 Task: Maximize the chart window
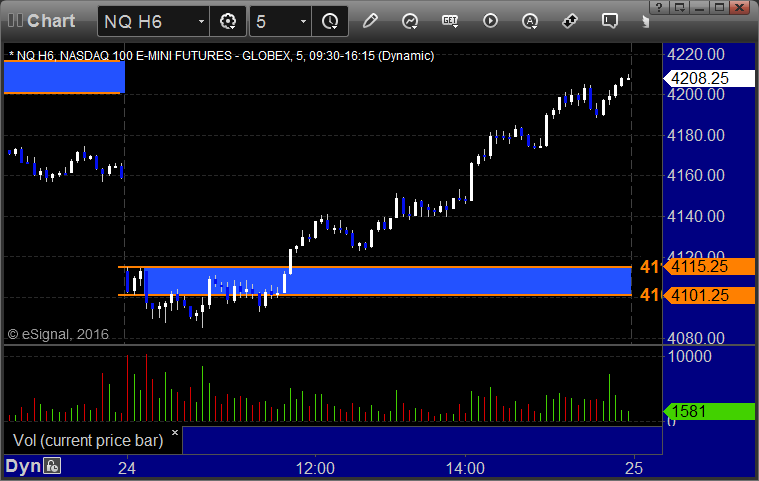719,7
